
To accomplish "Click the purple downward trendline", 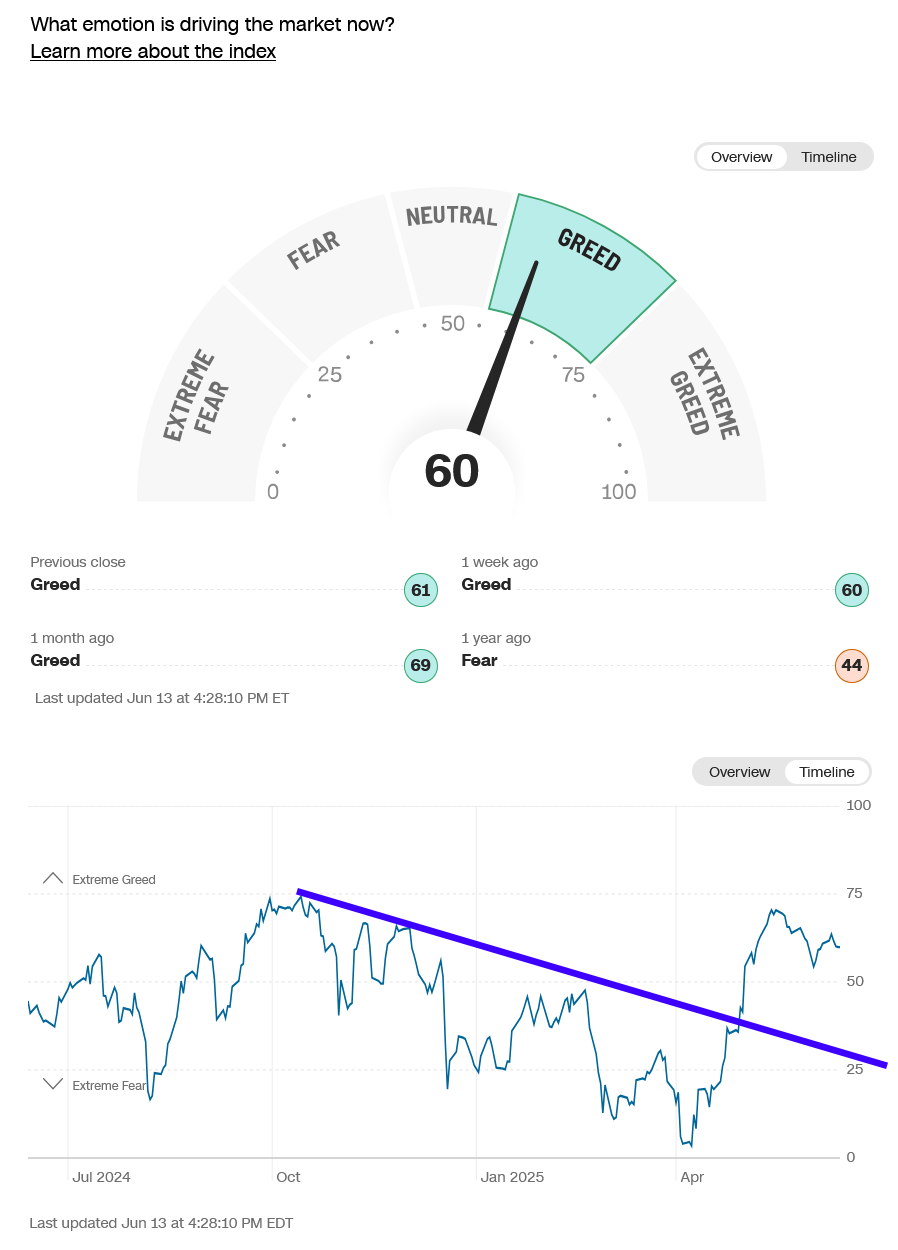I will tap(592, 977).
